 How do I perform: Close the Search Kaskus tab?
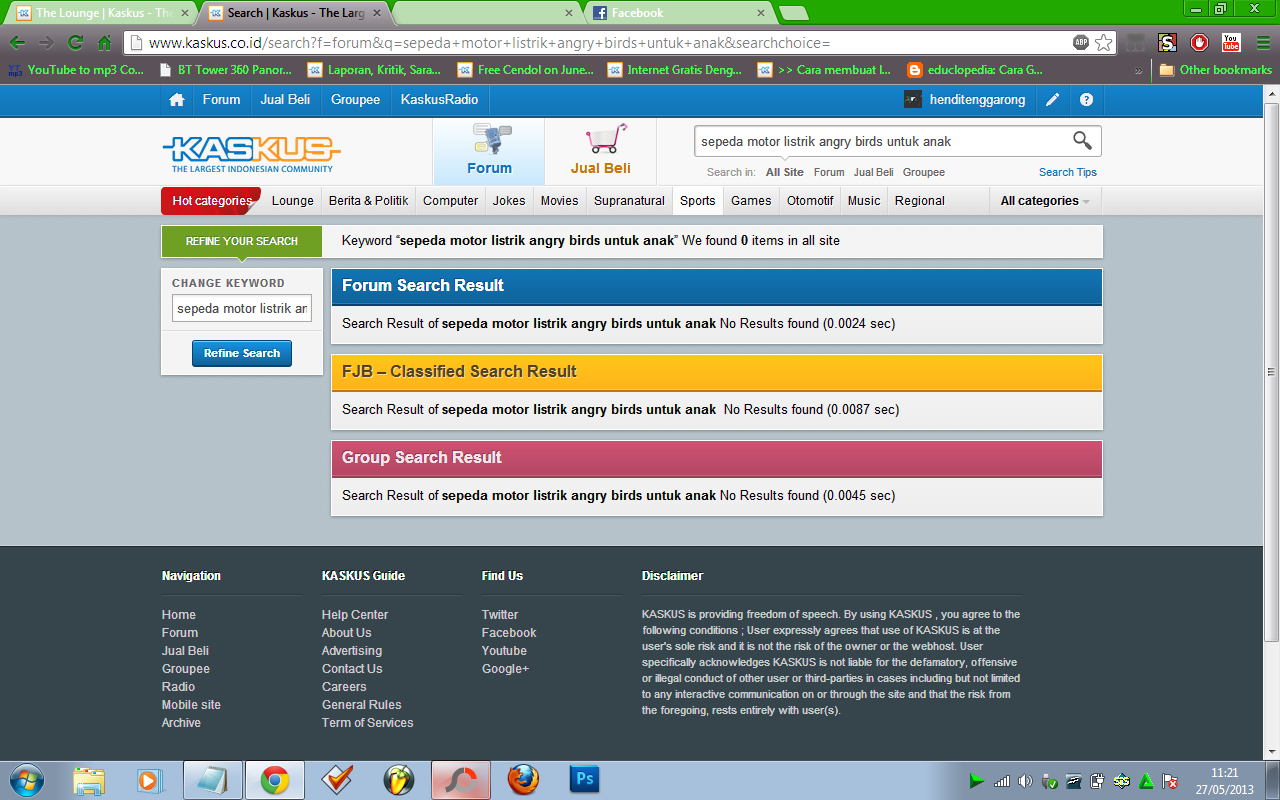(376, 13)
